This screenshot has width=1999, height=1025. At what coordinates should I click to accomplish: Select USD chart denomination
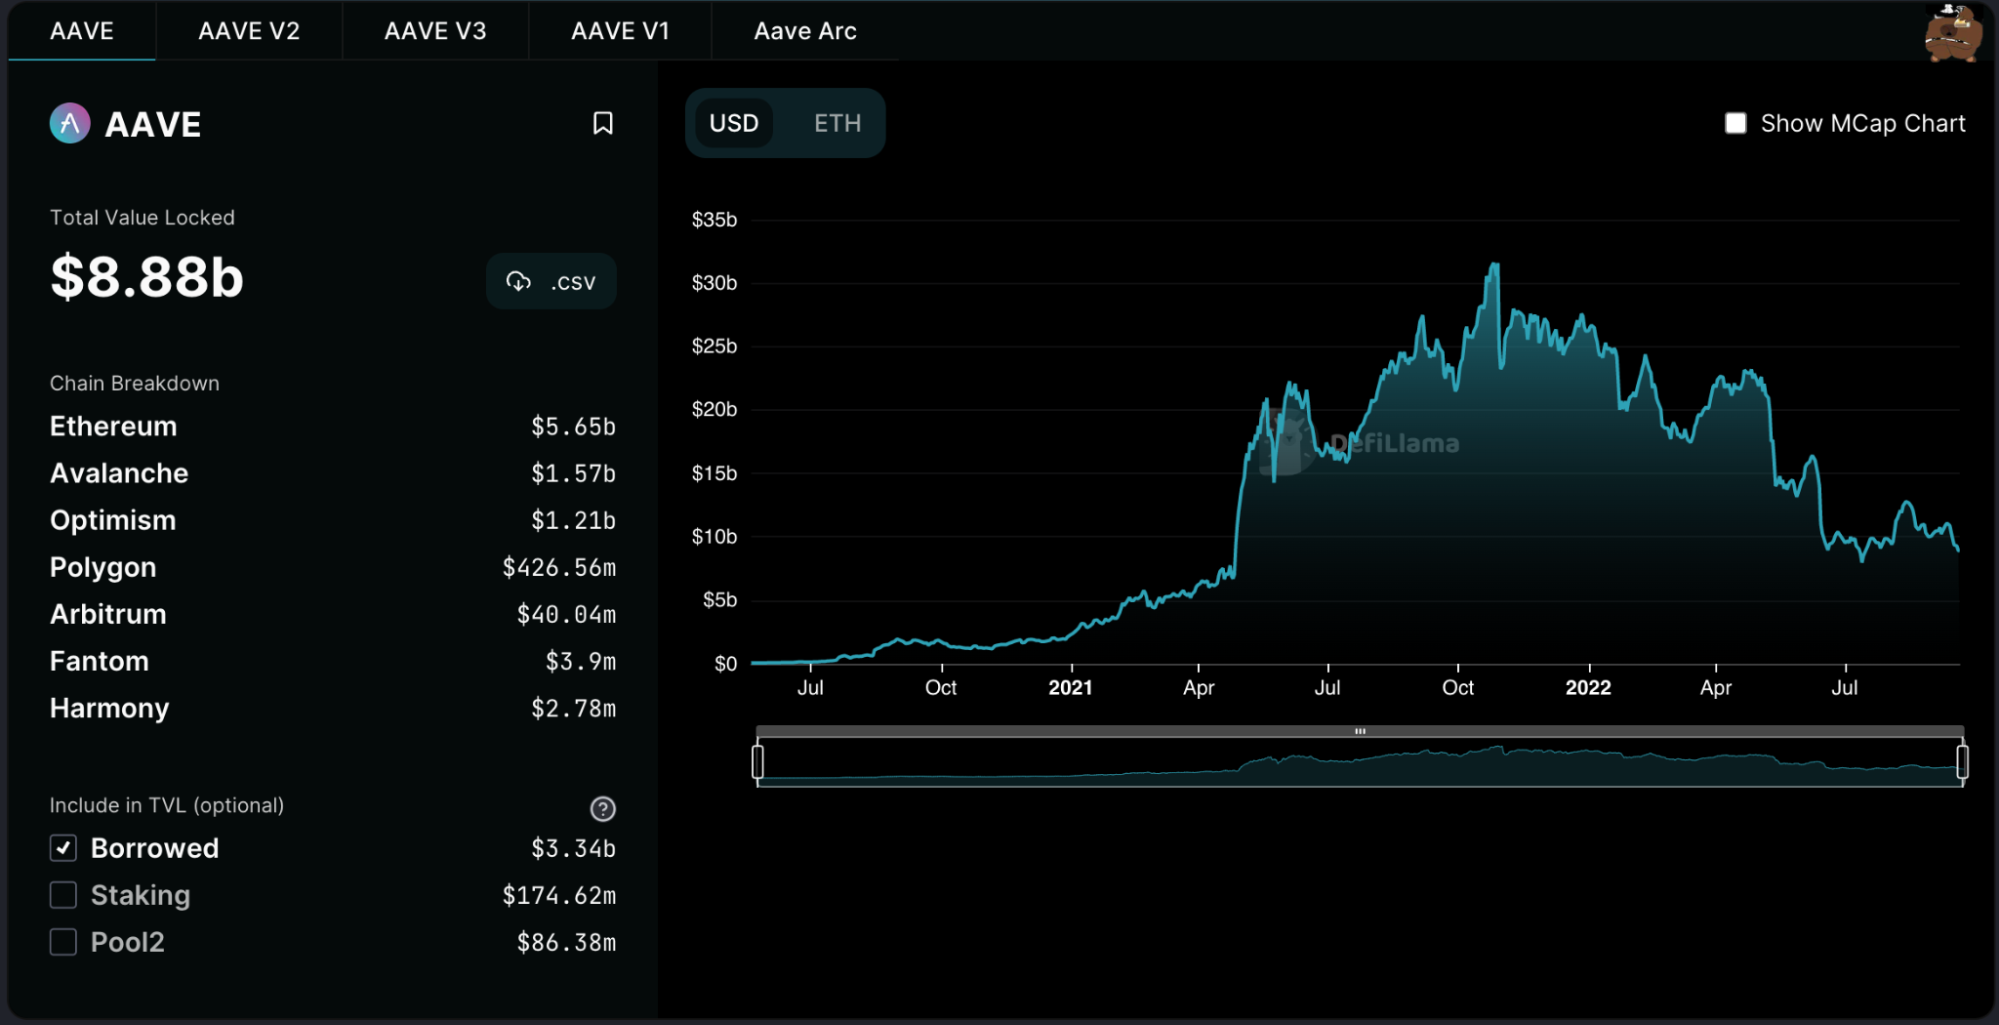pos(734,123)
